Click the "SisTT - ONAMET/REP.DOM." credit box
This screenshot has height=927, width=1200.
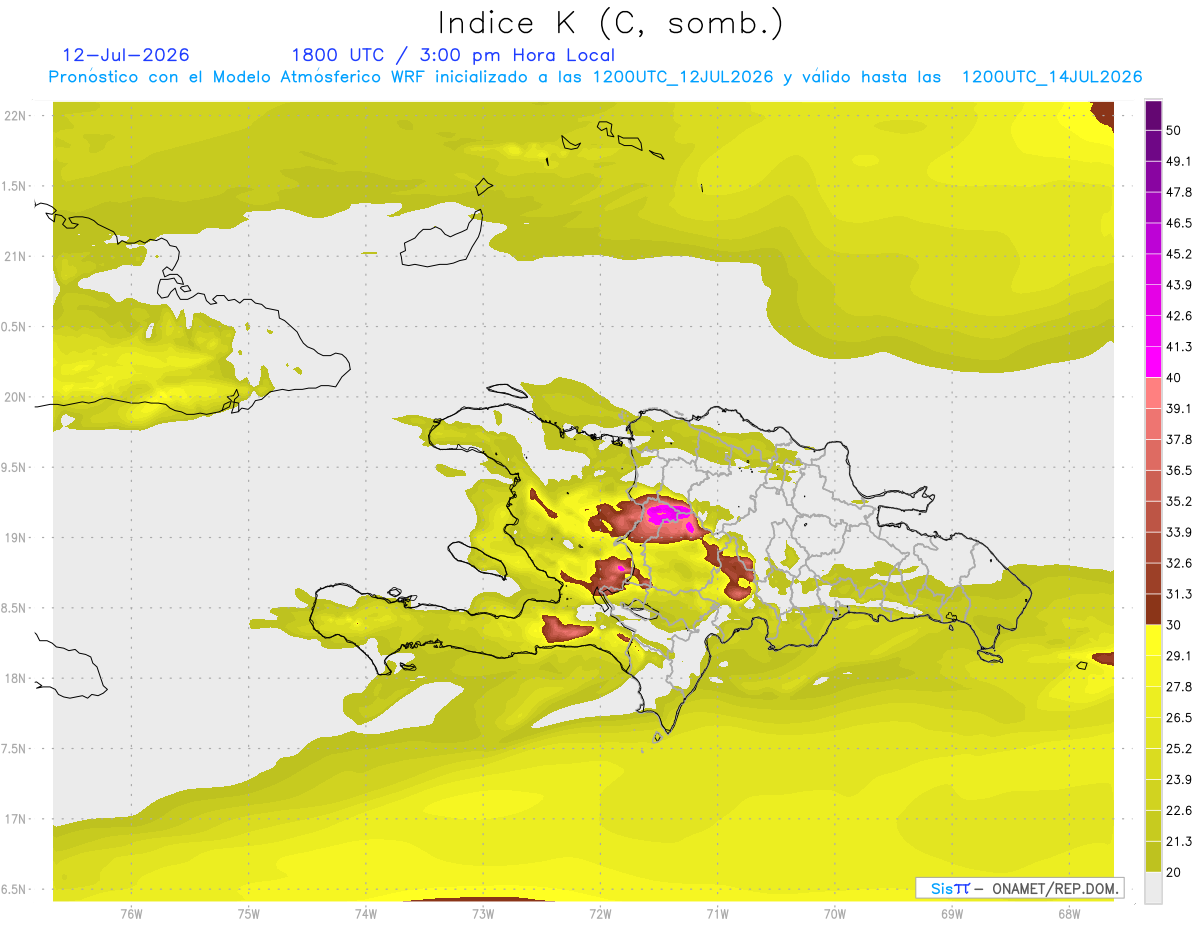coord(1020,888)
